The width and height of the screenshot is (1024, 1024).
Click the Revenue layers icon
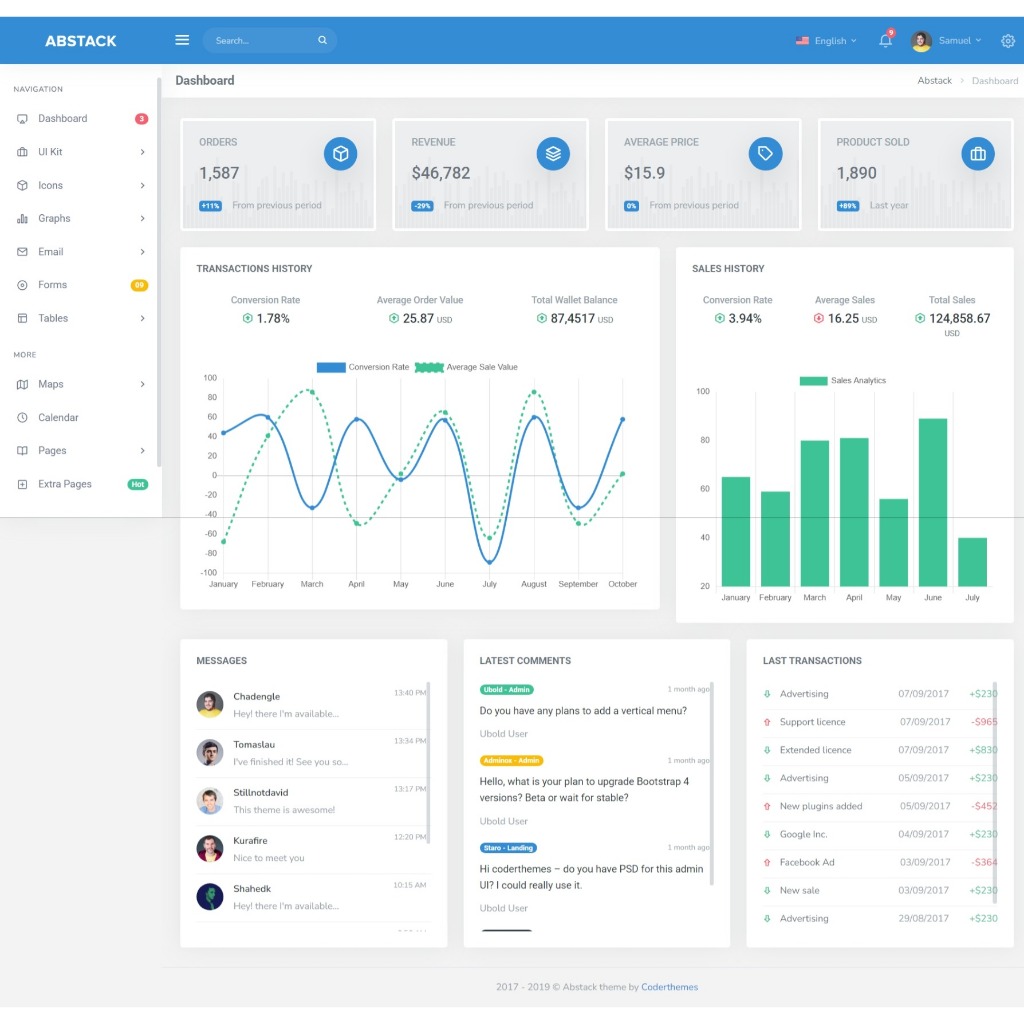coord(553,153)
